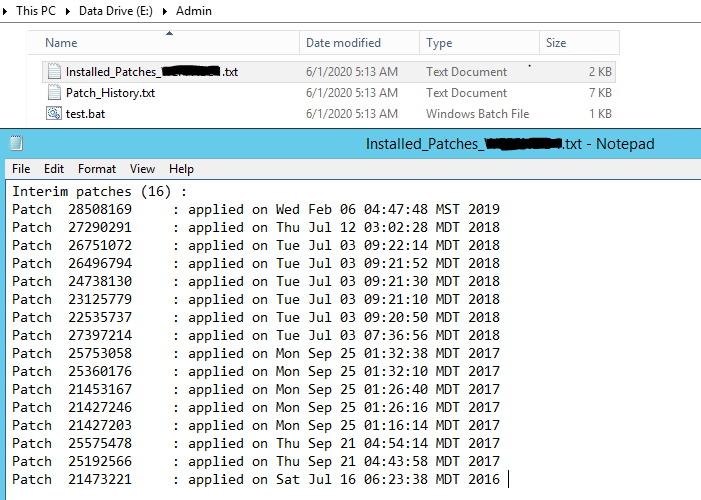Open the Edit menu in Notepad
The height and width of the screenshot is (500, 701).
pos(54,169)
